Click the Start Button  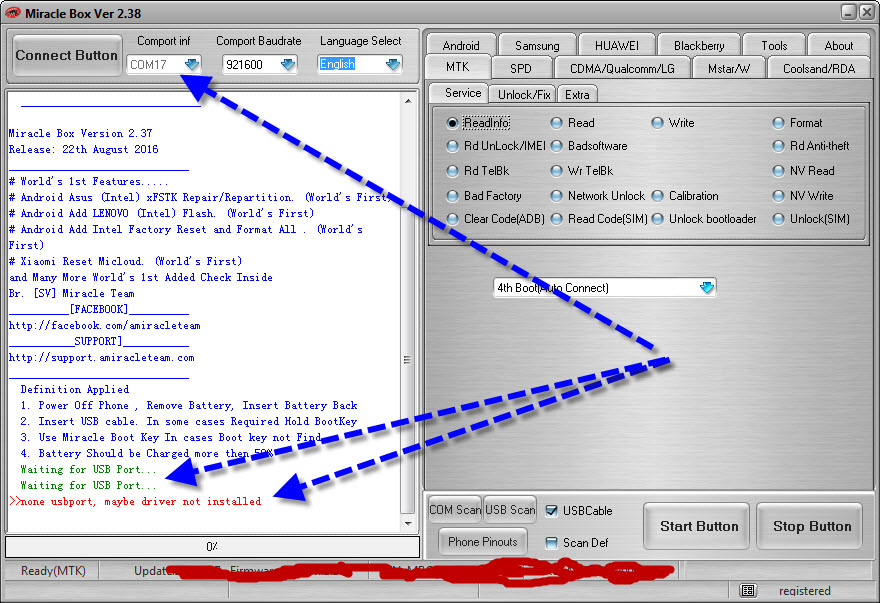(x=698, y=526)
